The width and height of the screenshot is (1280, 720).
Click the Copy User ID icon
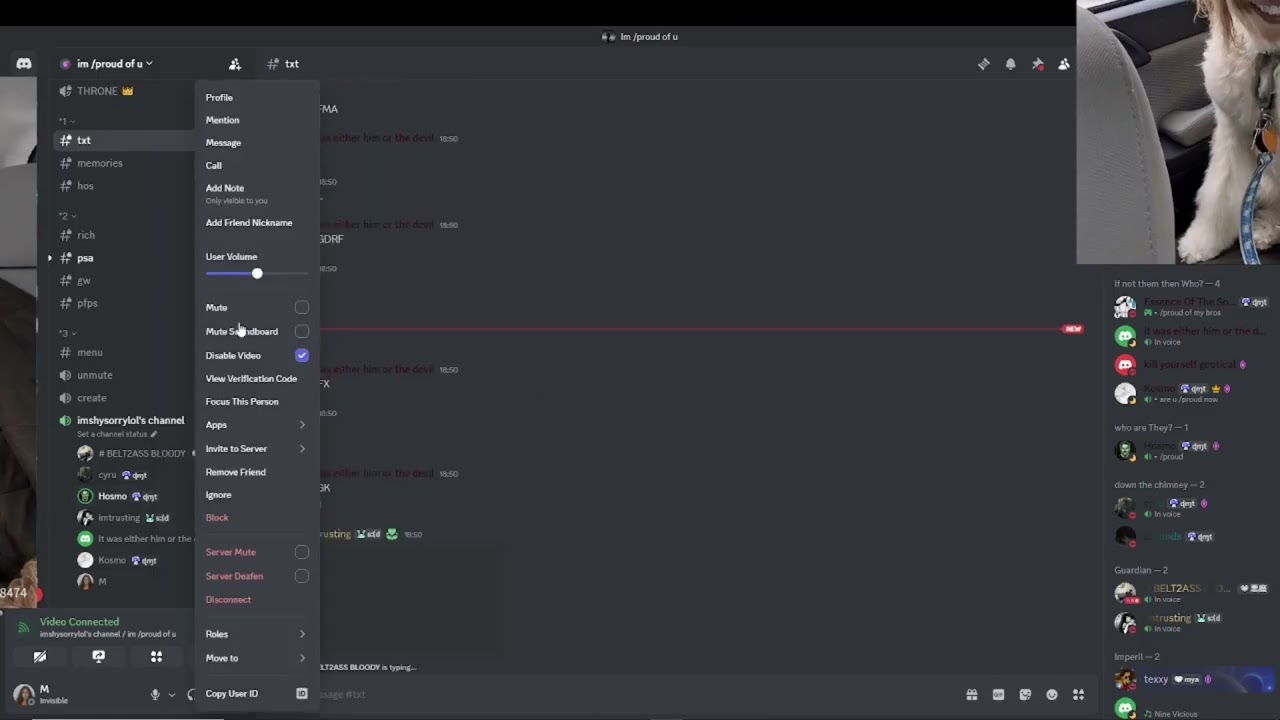click(302, 693)
